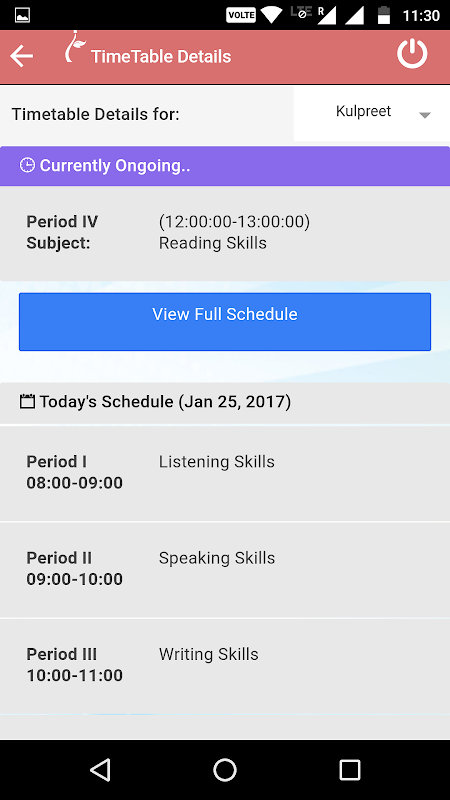This screenshot has height=800, width=450.
Task: Tap the power logout icon
Action: (412, 54)
